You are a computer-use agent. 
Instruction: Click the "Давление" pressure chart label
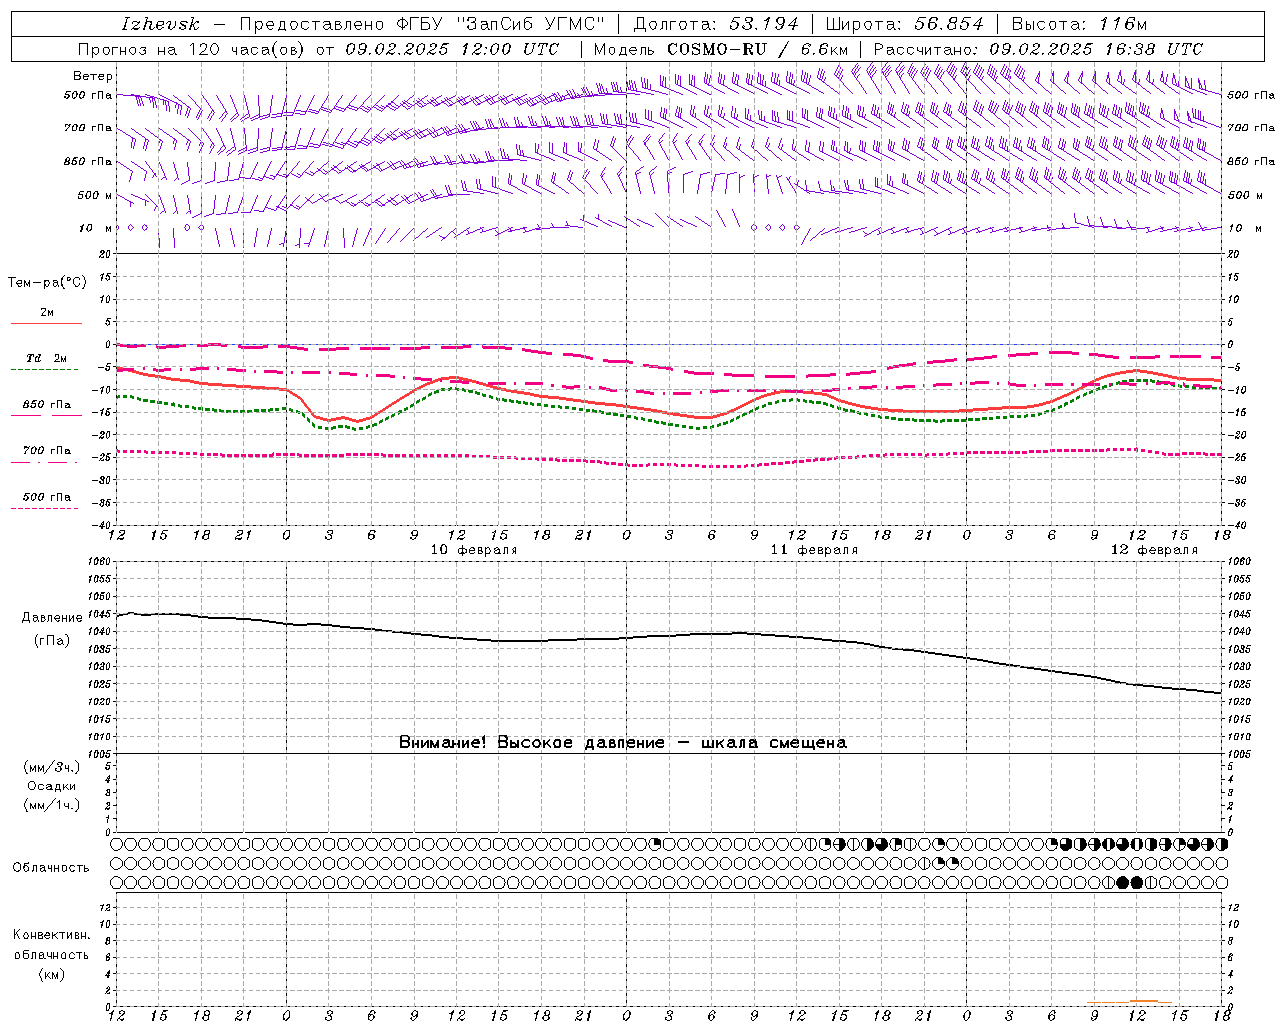coord(52,618)
